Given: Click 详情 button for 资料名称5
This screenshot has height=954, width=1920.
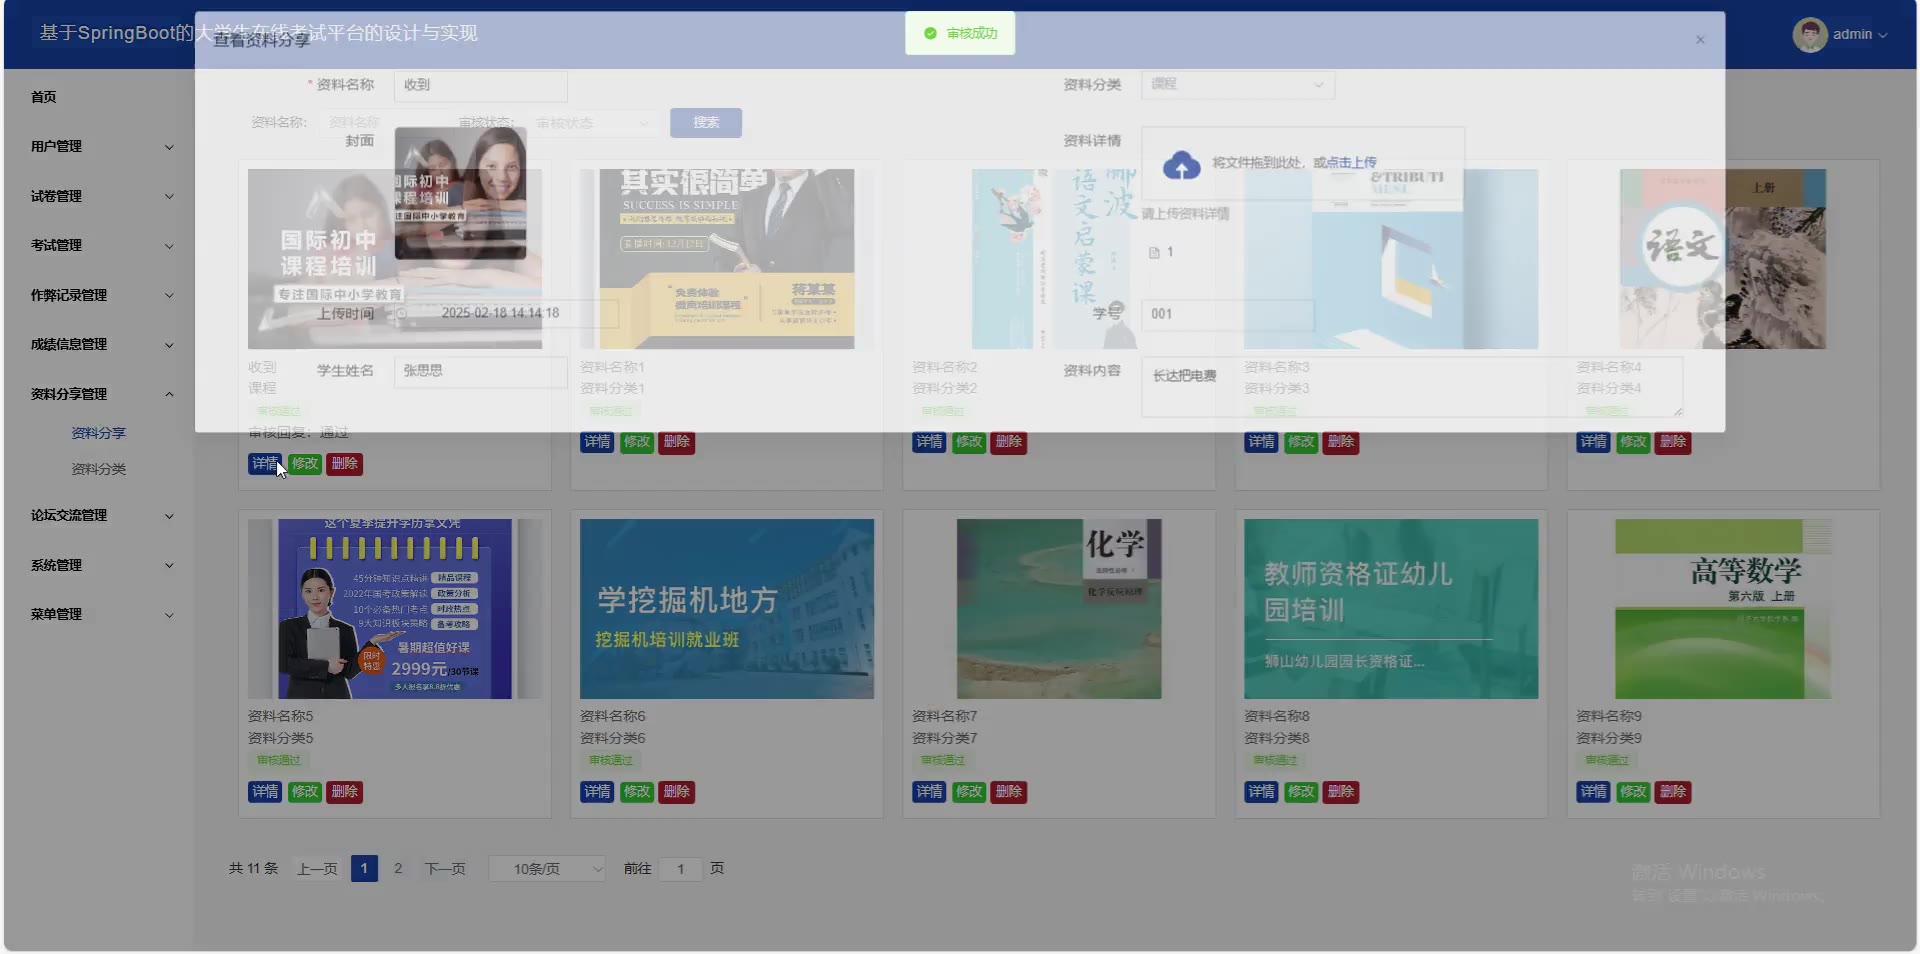Looking at the screenshot, I should (265, 792).
